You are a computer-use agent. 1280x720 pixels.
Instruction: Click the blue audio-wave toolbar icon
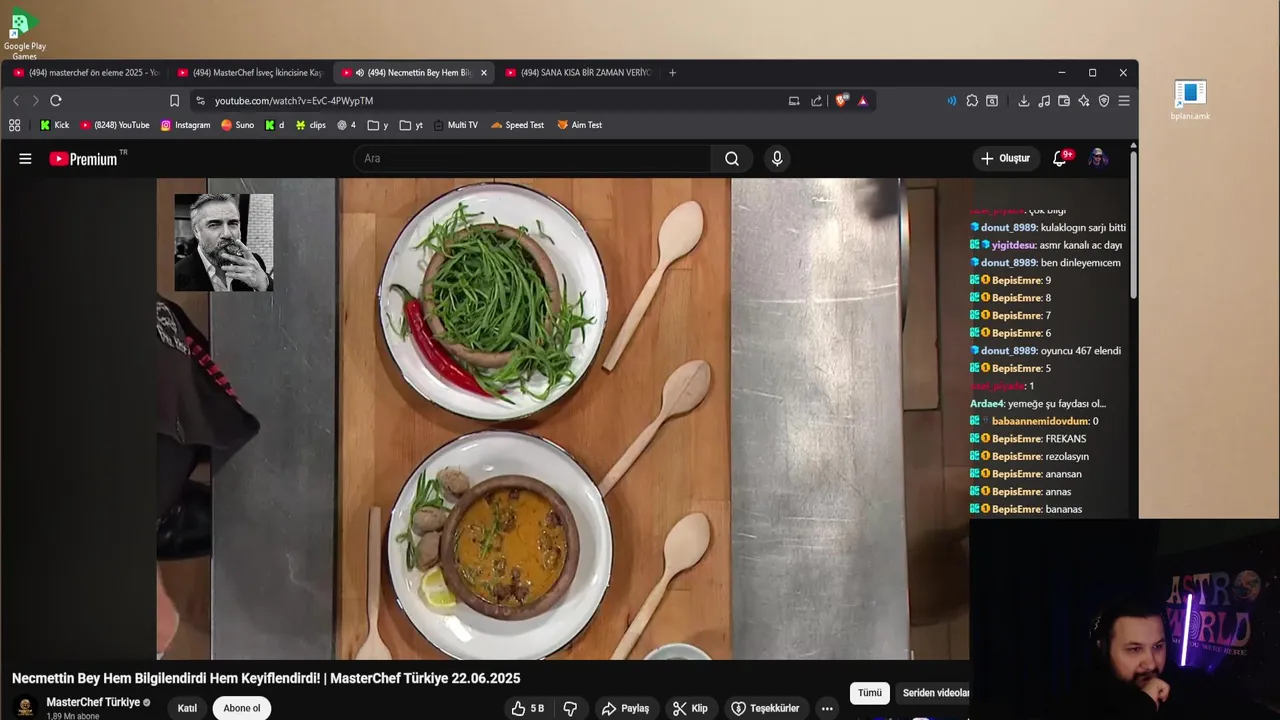click(952, 100)
